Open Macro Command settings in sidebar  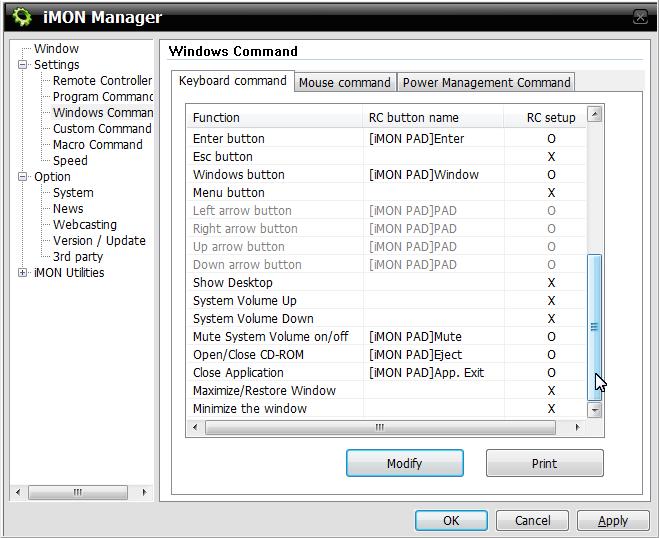point(97,145)
